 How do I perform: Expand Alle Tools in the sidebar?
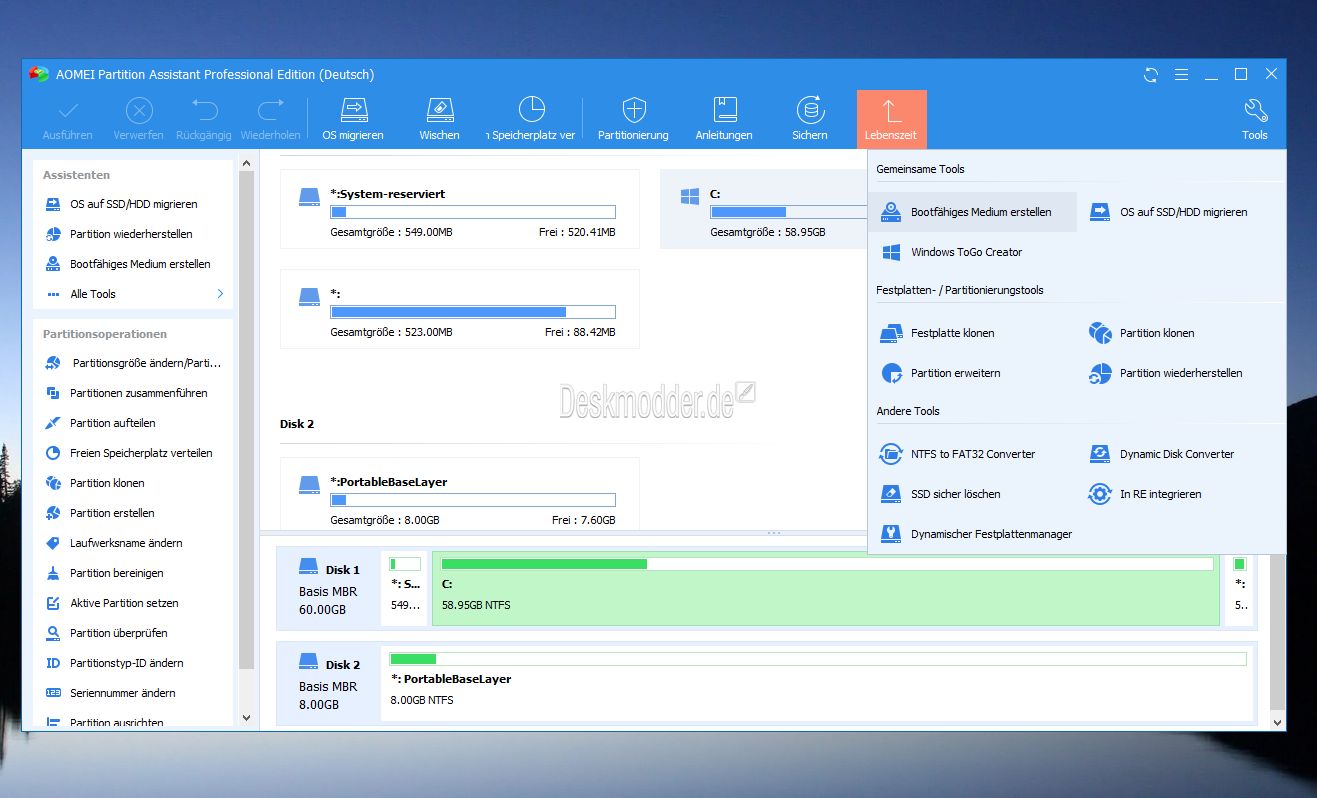[x=133, y=294]
